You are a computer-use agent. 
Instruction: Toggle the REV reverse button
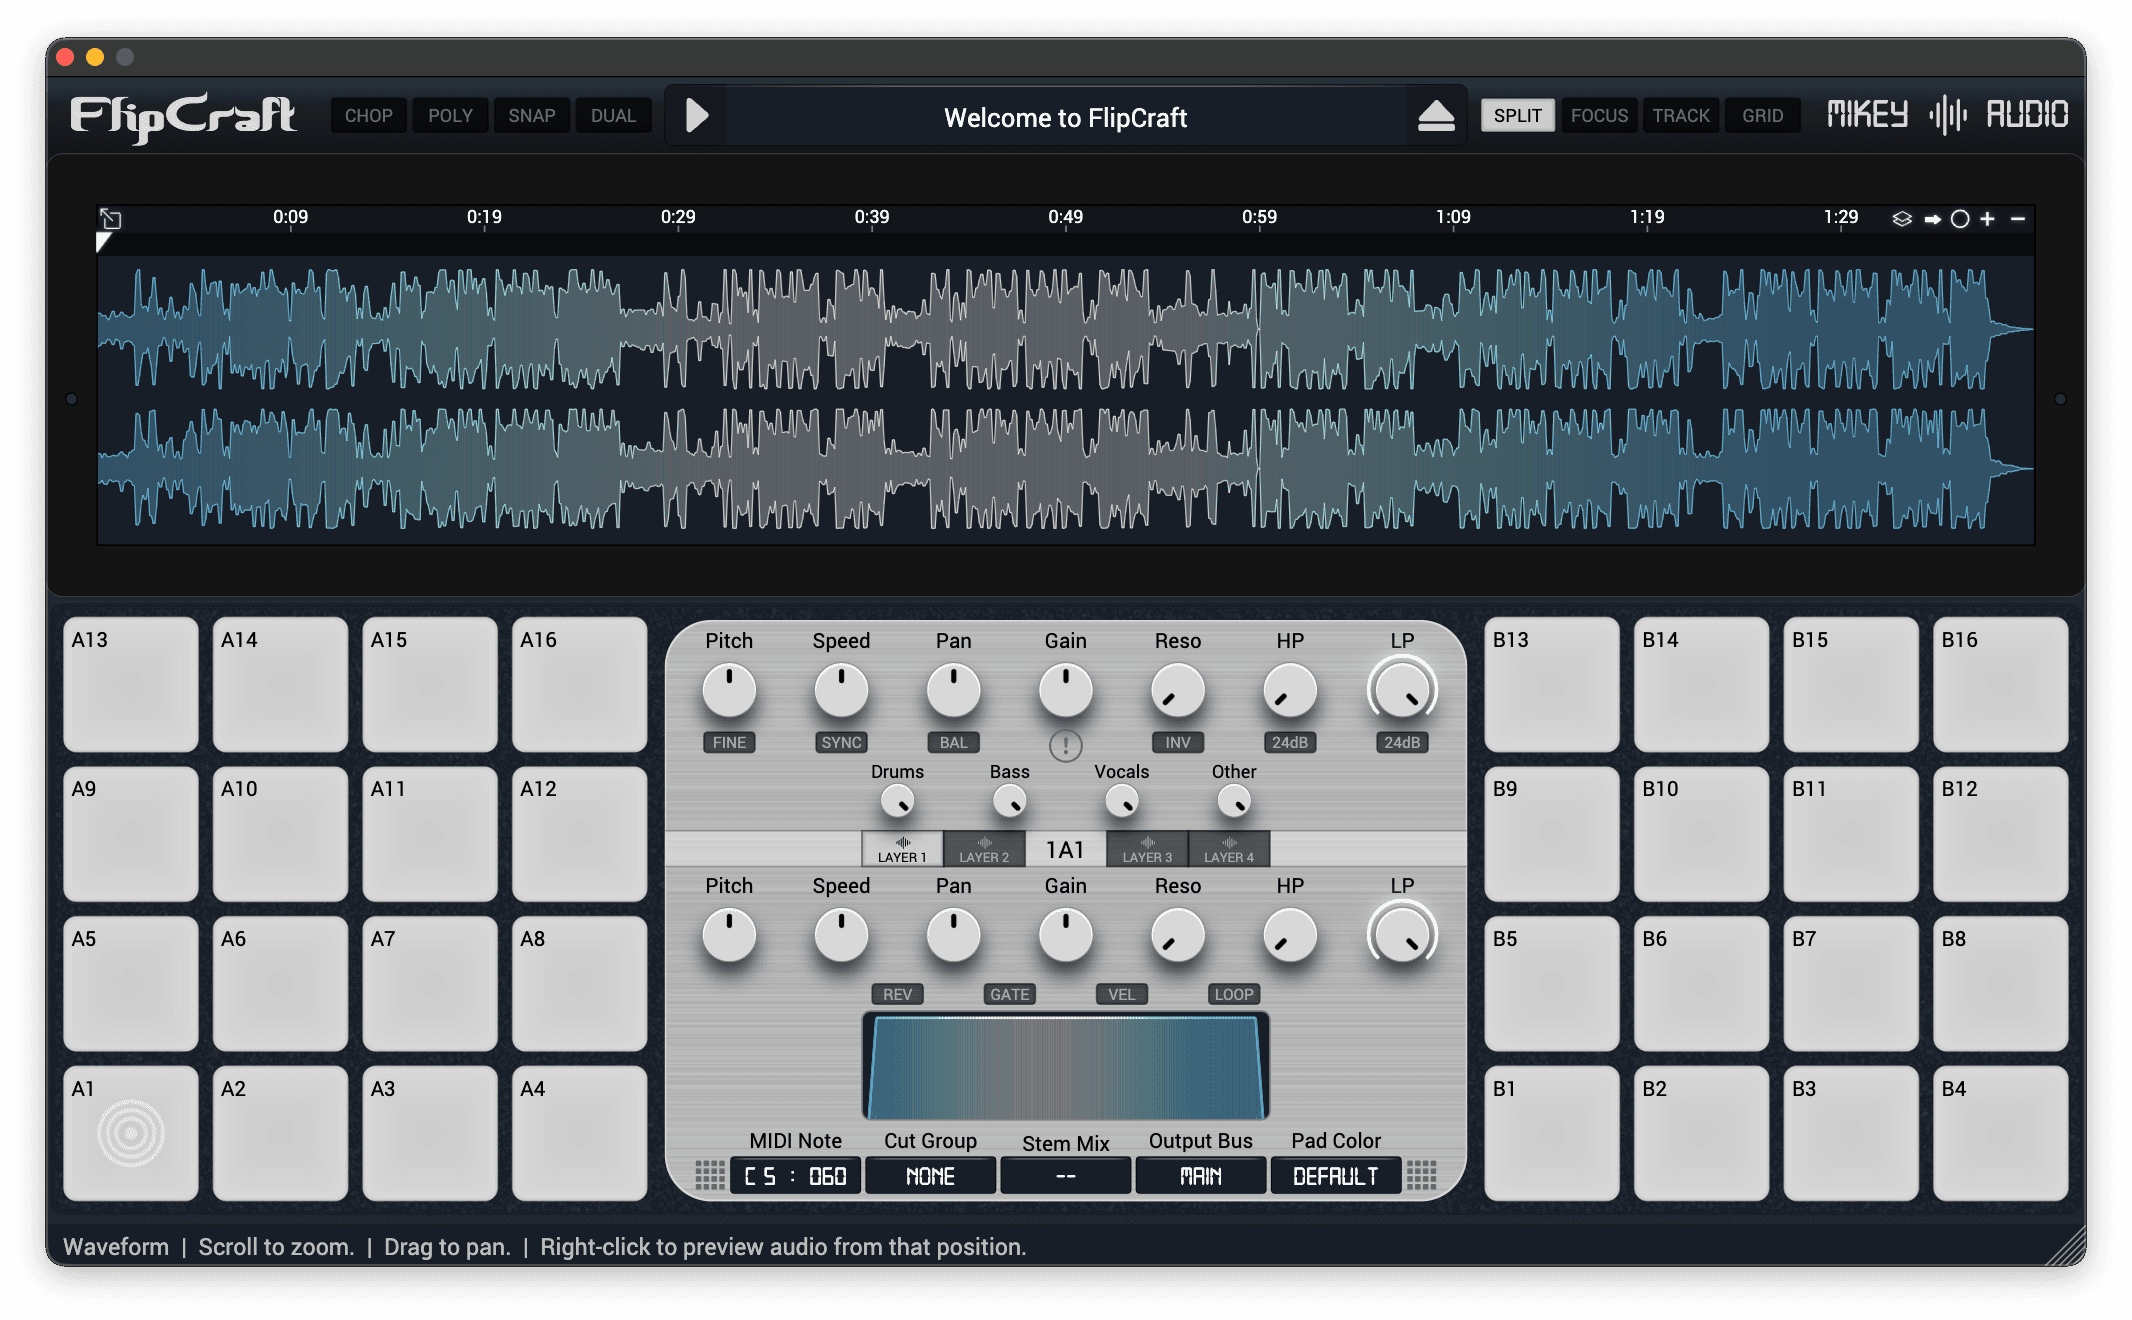(x=897, y=994)
